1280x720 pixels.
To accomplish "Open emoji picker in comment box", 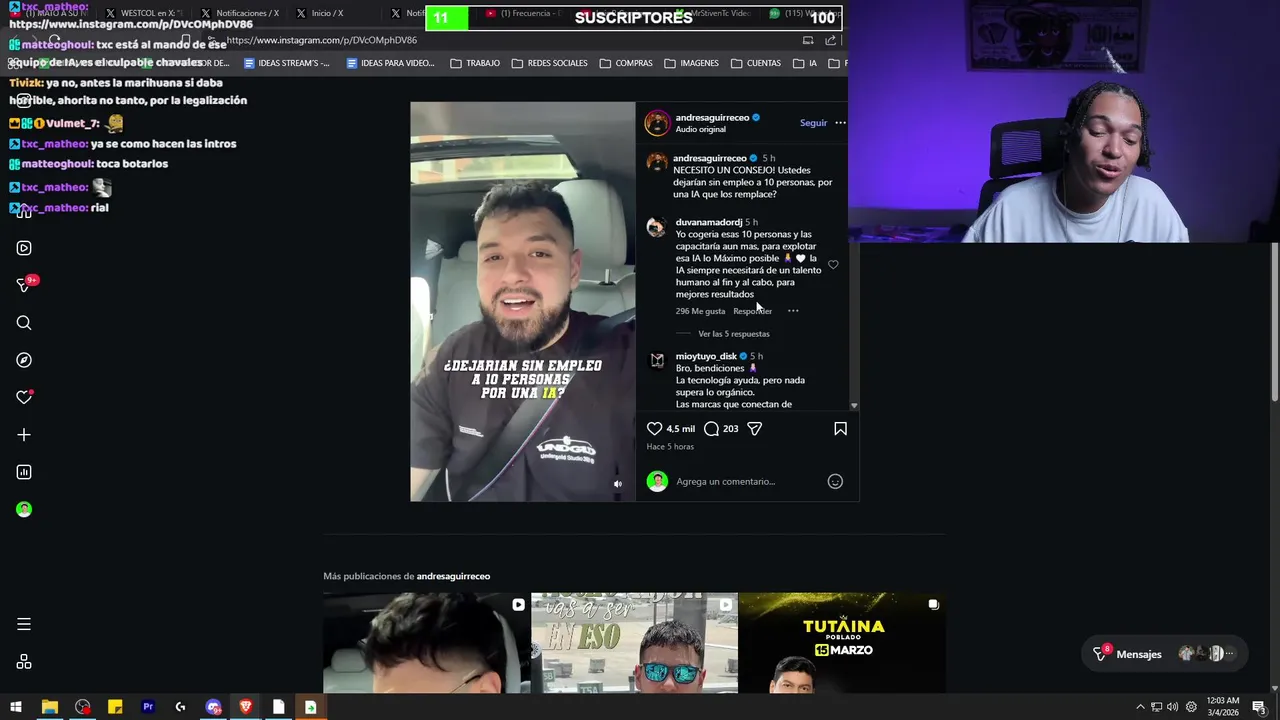I will point(835,481).
